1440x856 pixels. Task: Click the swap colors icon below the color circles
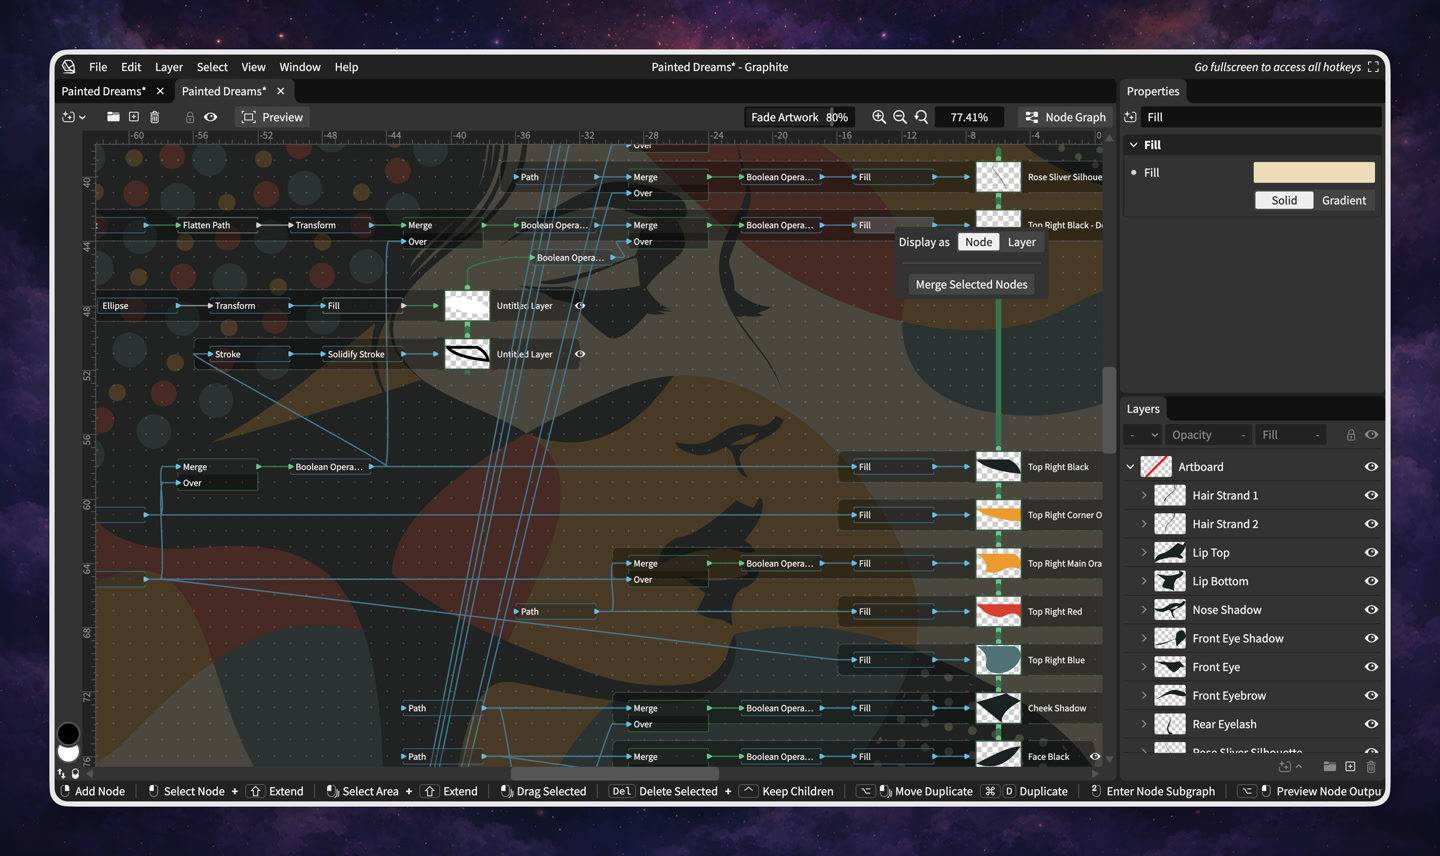click(x=61, y=773)
